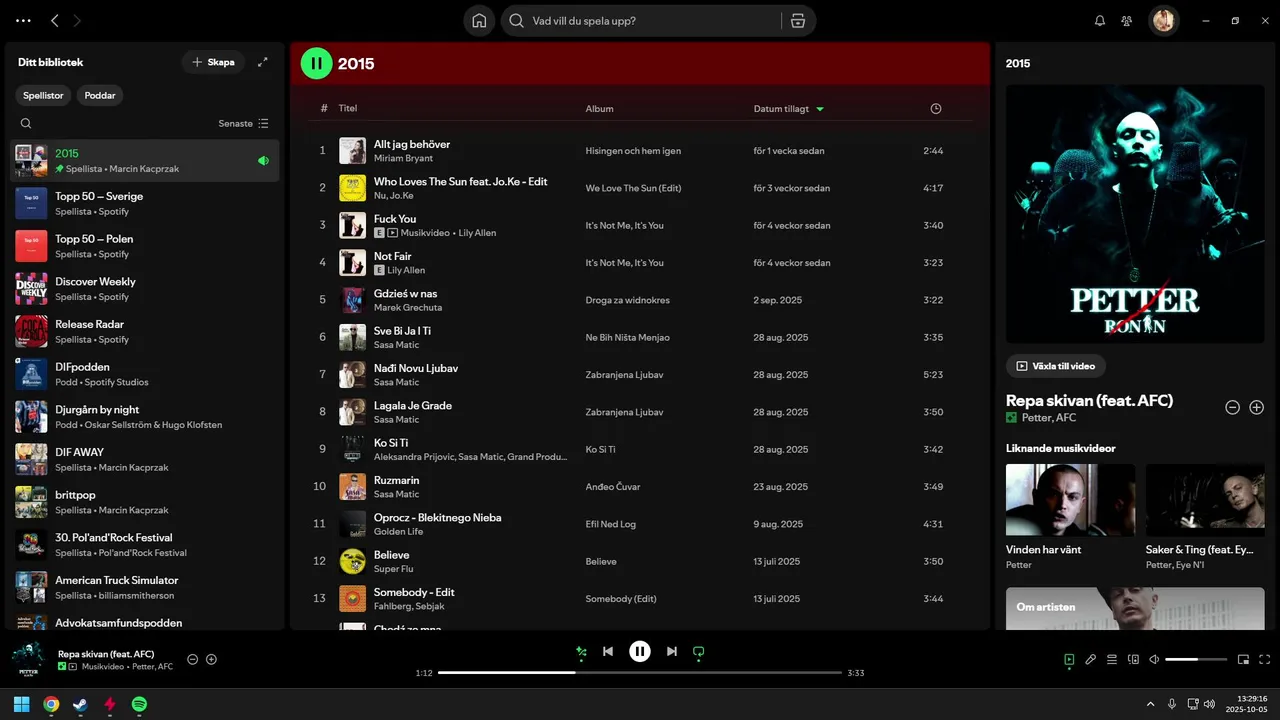Open American Truck Simulator playlist
Viewport: 1280px width, 720px height.
145,587
